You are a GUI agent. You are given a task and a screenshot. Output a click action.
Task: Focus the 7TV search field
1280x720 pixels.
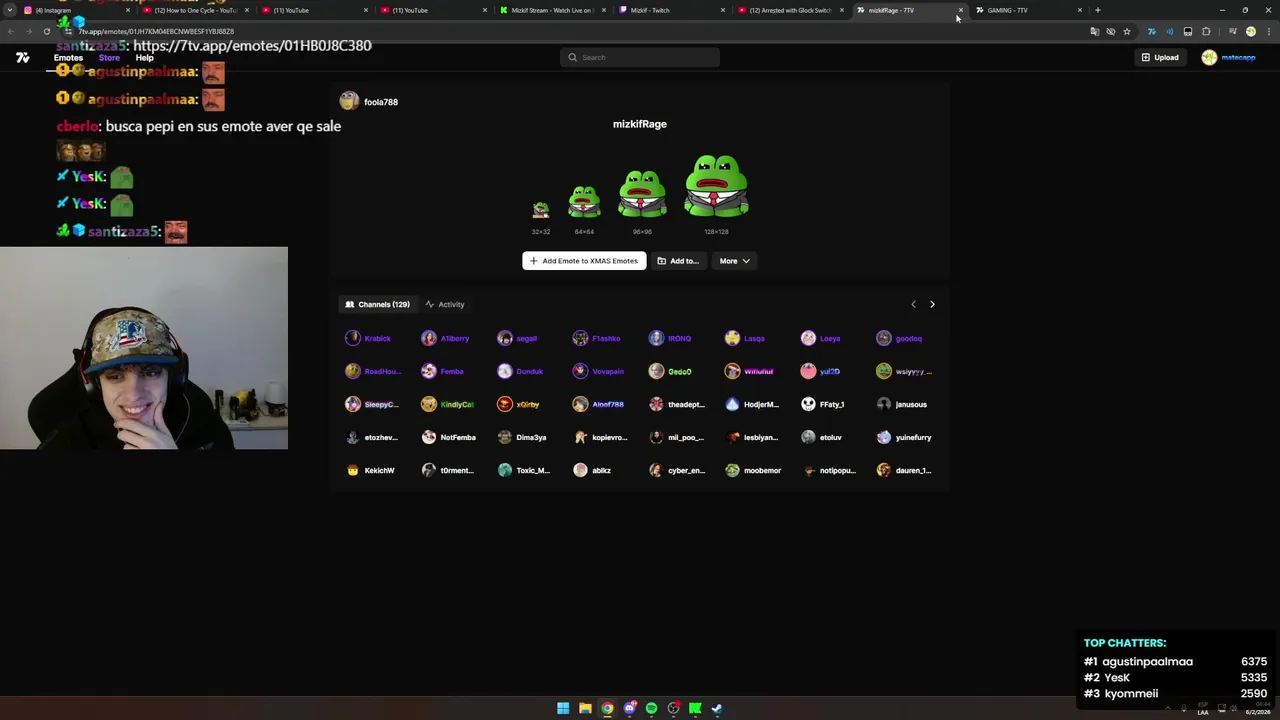640,57
